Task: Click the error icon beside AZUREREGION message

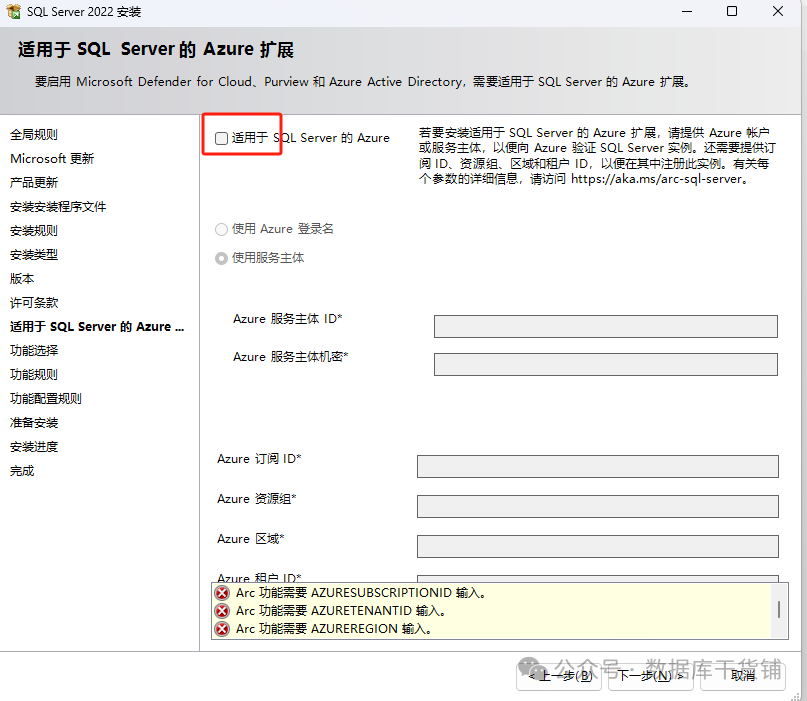Action: tap(222, 629)
